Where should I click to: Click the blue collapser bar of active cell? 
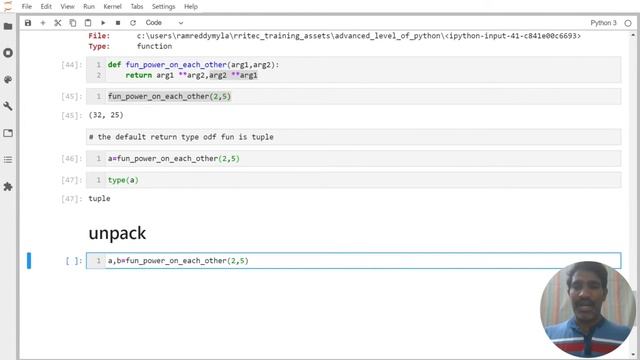click(x=29, y=261)
